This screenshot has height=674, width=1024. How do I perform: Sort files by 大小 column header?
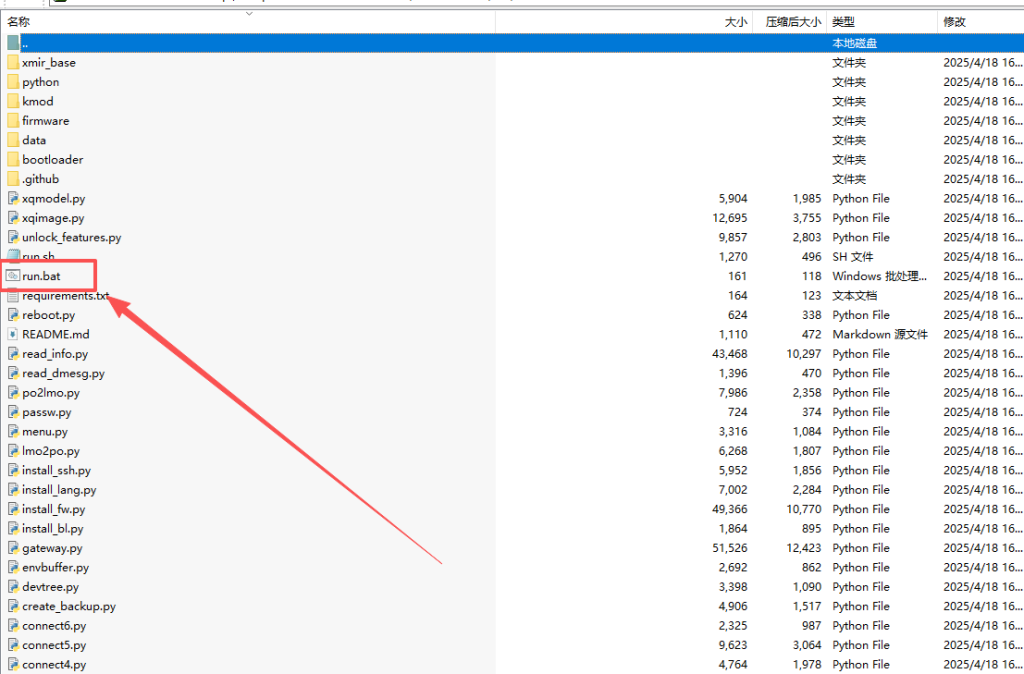[x=735, y=21]
